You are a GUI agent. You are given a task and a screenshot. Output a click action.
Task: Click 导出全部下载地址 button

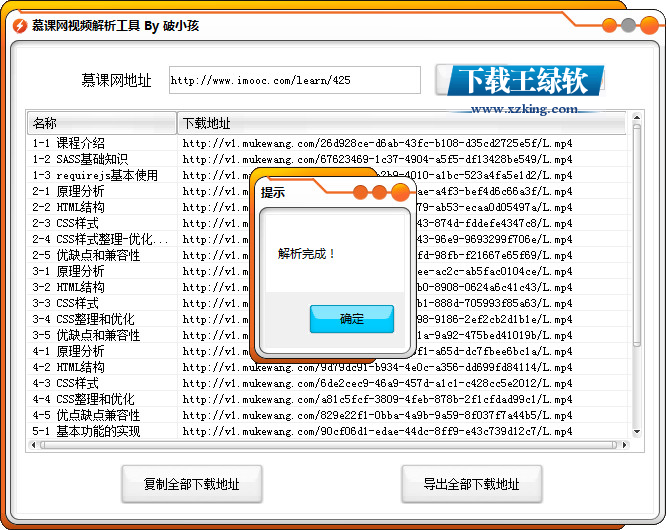(x=471, y=484)
